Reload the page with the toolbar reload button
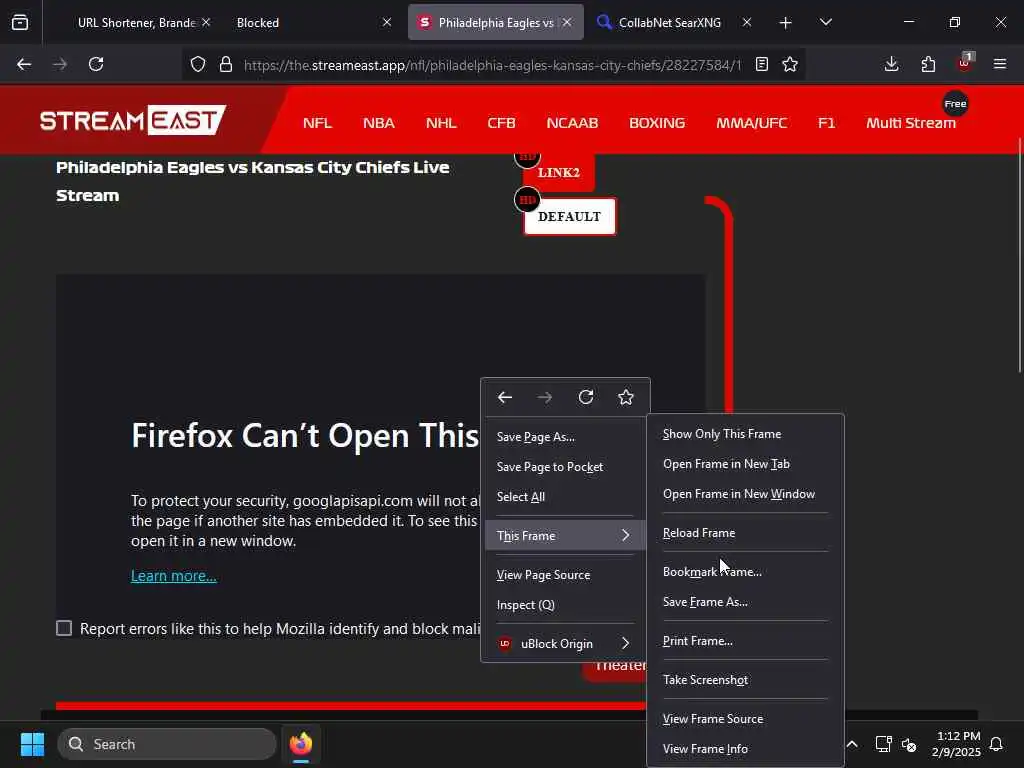Image resolution: width=1024 pixels, height=768 pixels. [96, 64]
